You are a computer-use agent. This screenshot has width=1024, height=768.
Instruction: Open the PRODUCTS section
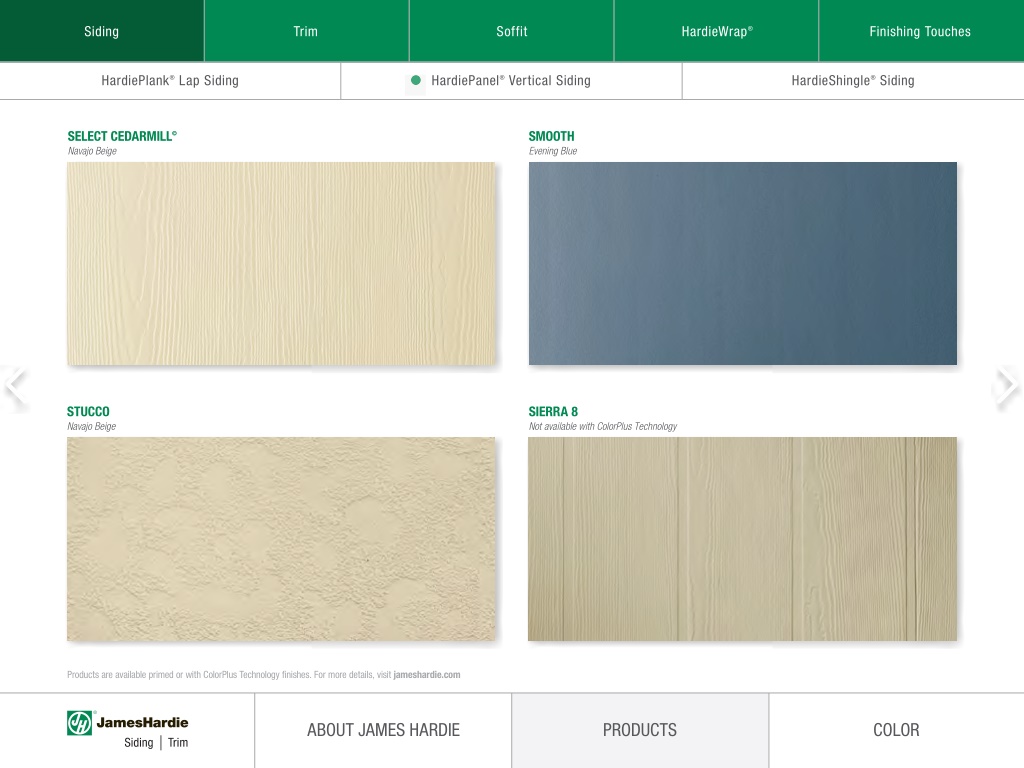point(640,730)
